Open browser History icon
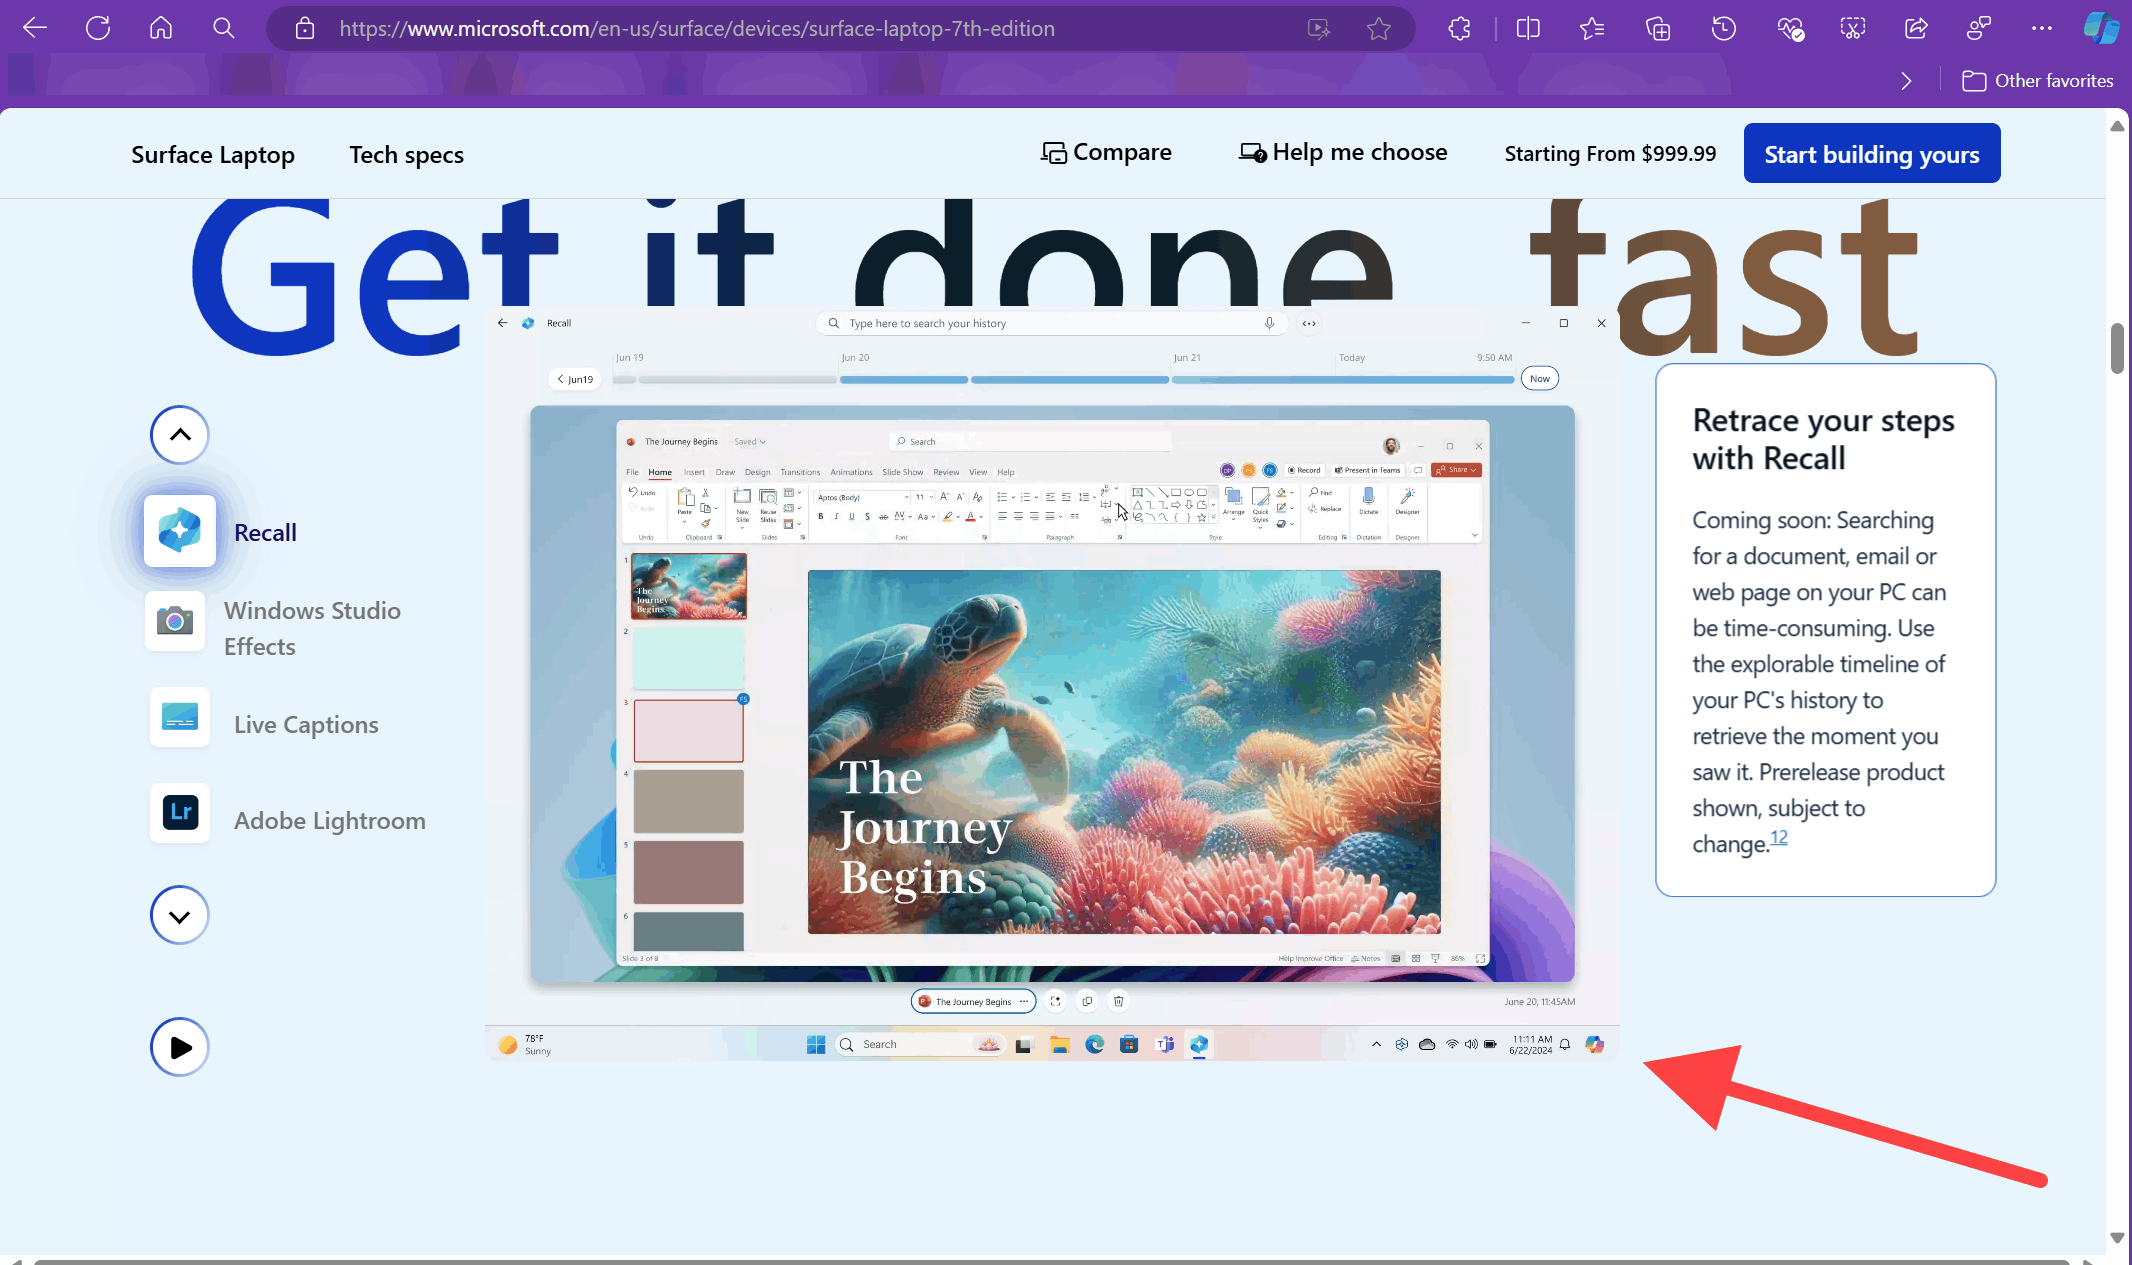The height and width of the screenshot is (1265, 2132). [1723, 29]
